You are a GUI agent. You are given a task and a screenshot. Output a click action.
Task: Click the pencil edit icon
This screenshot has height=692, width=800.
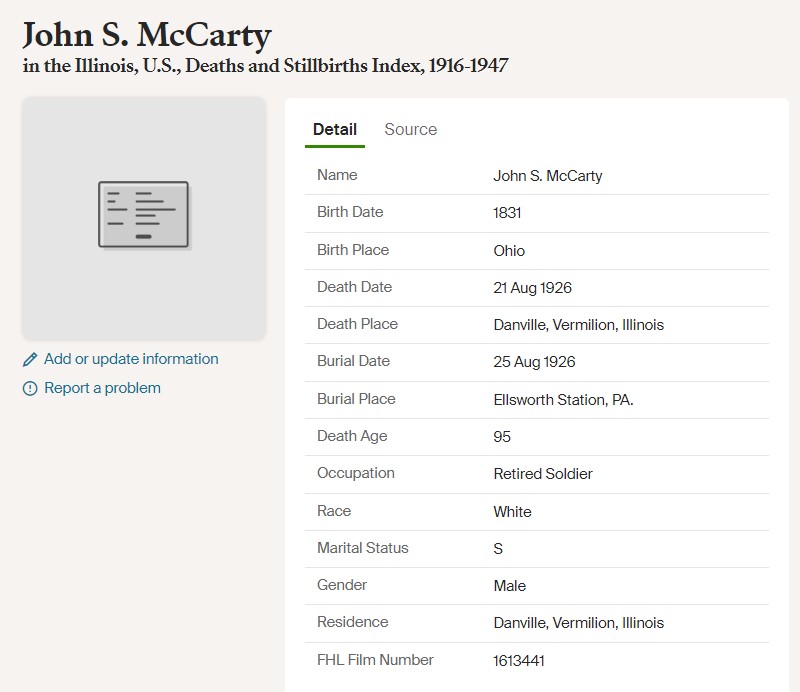click(x=30, y=360)
